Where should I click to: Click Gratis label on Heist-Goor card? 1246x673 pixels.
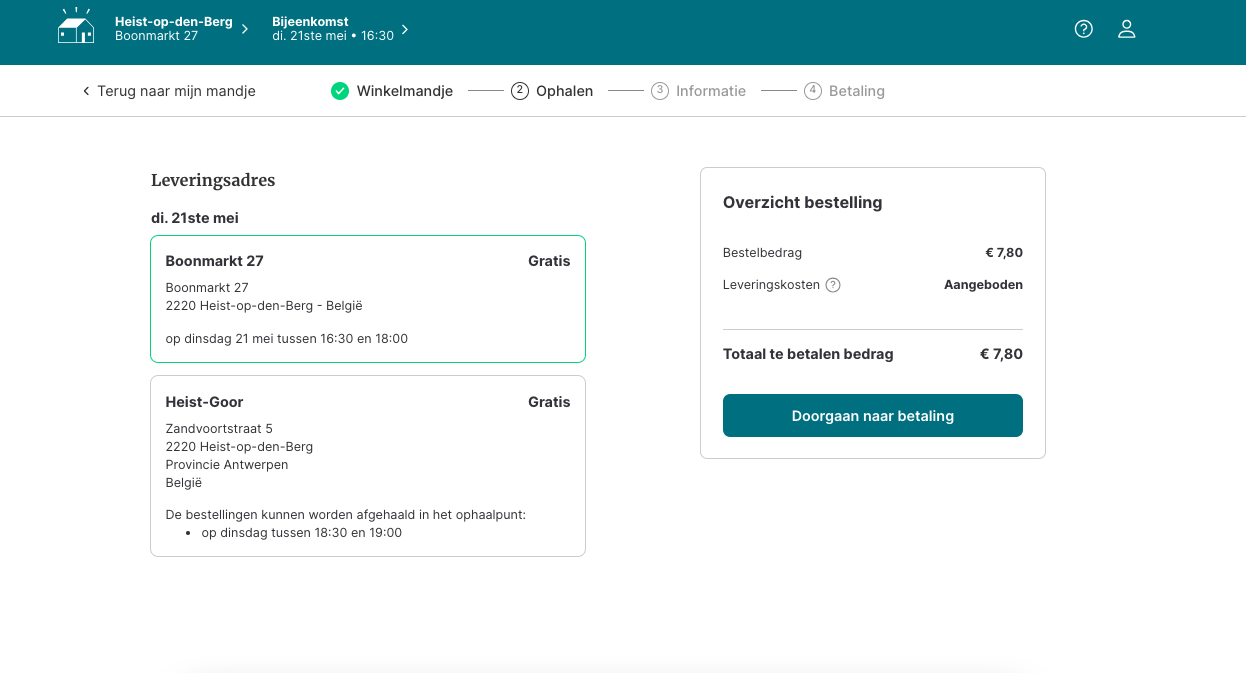pyautogui.click(x=549, y=402)
